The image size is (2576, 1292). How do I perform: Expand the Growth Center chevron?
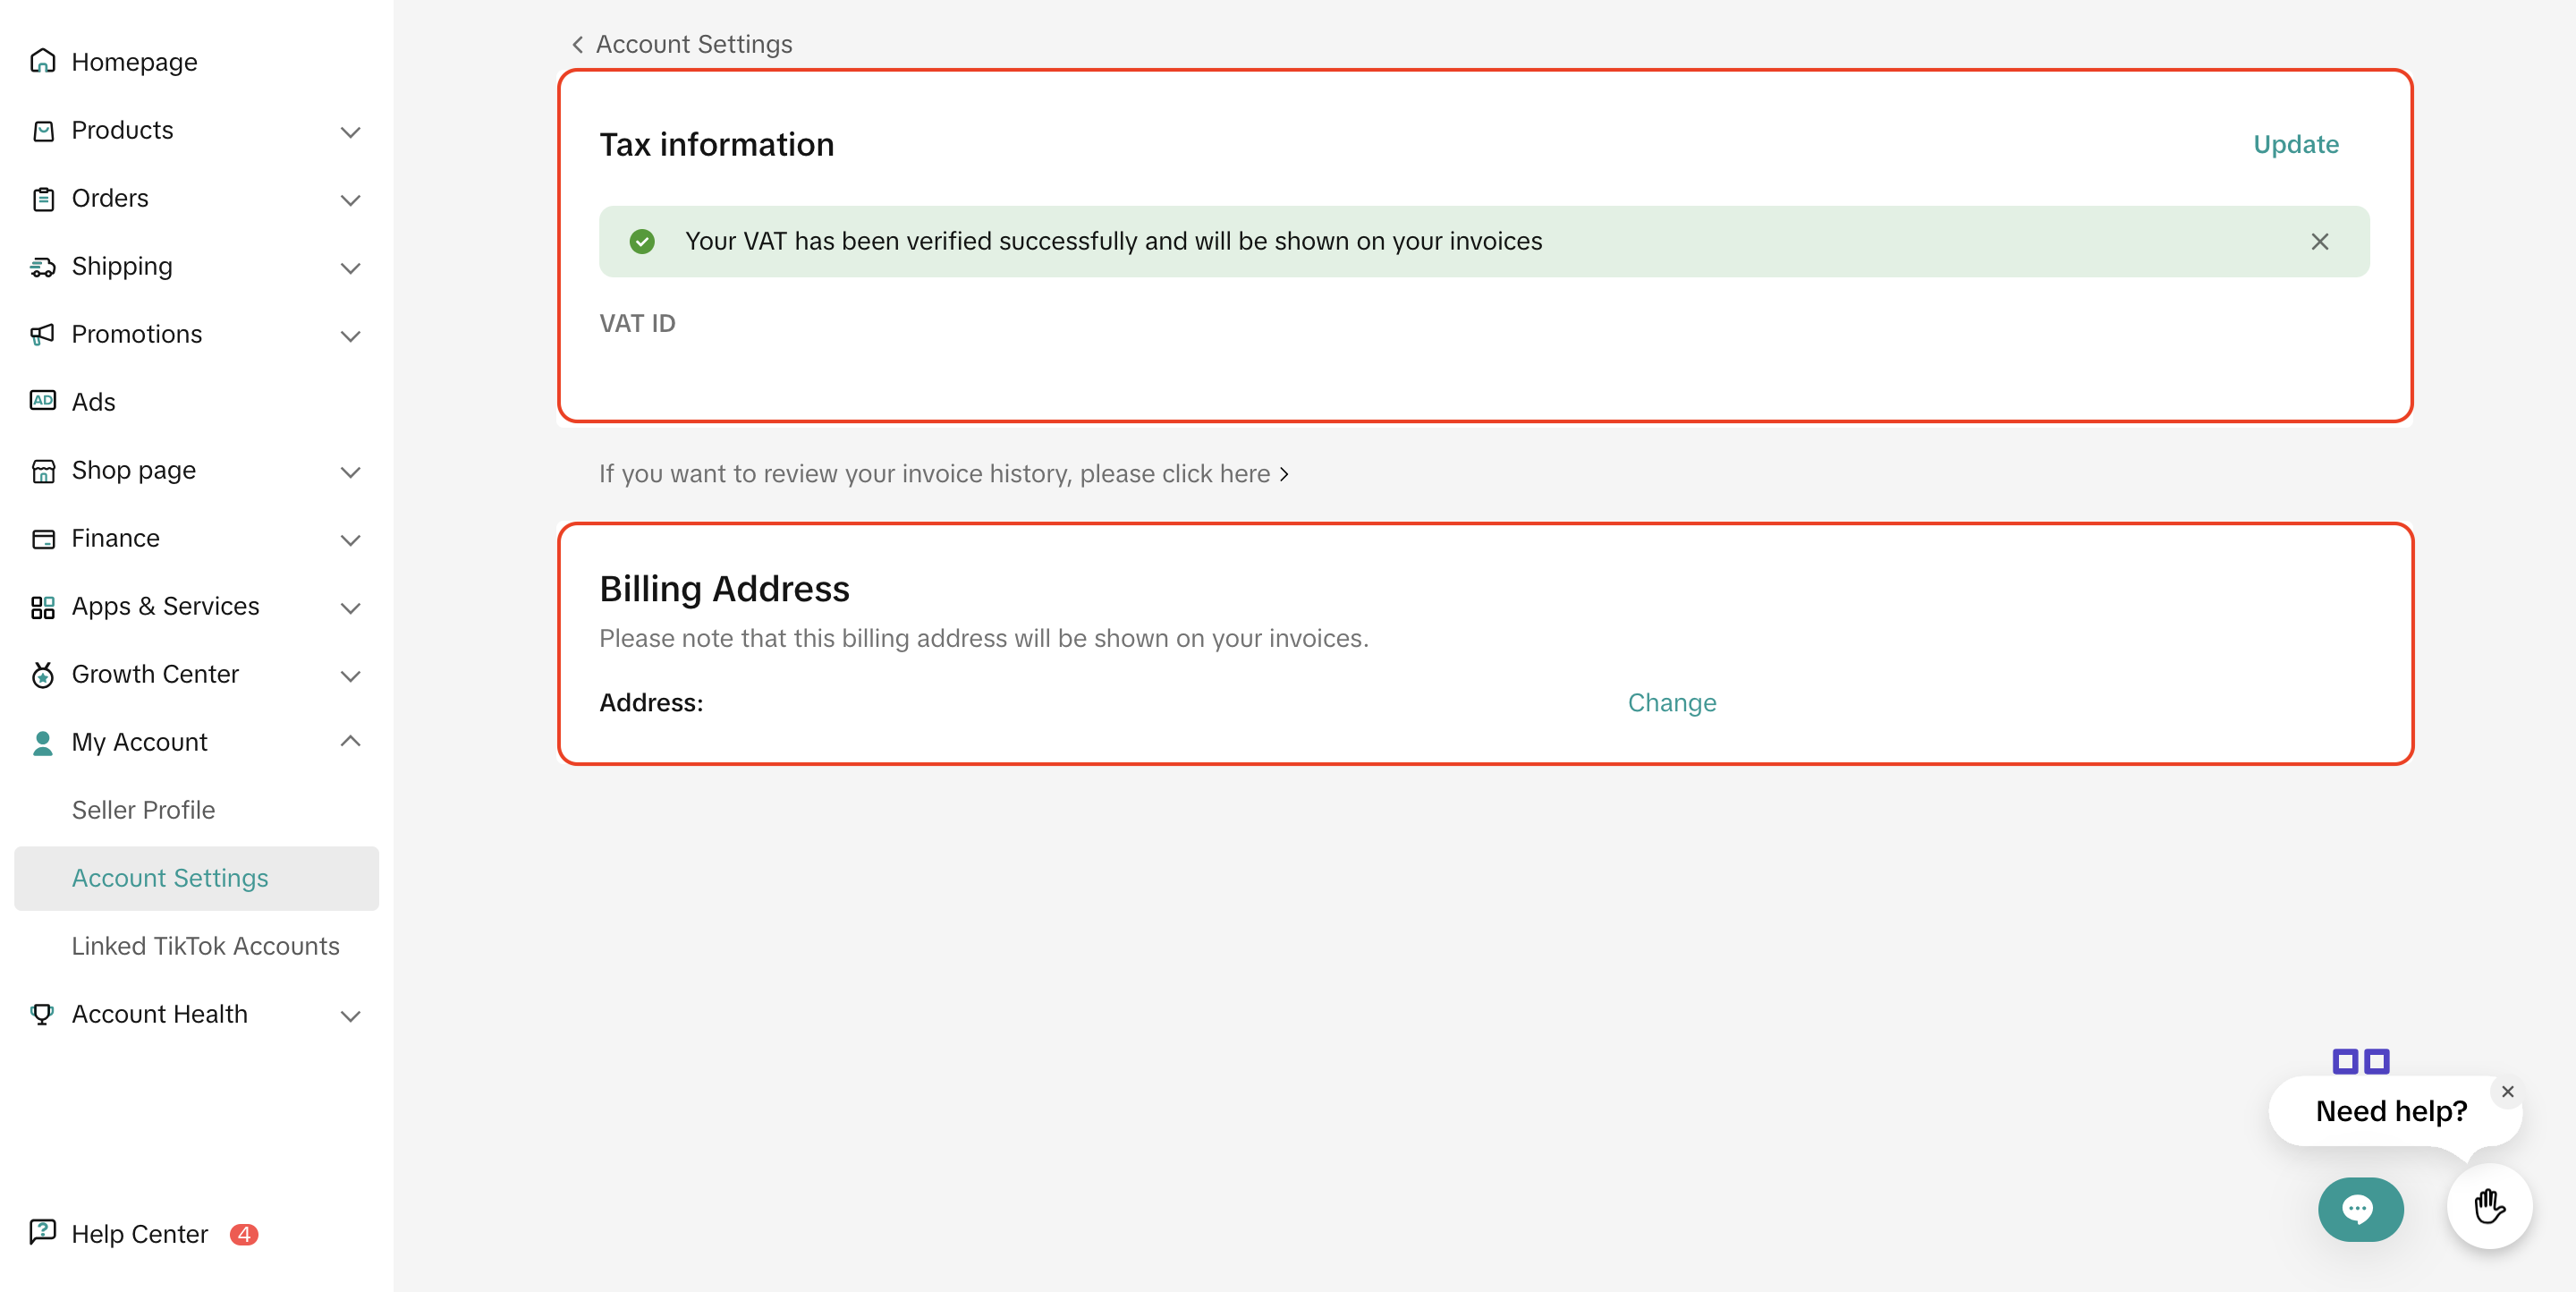pyautogui.click(x=350, y=676)
